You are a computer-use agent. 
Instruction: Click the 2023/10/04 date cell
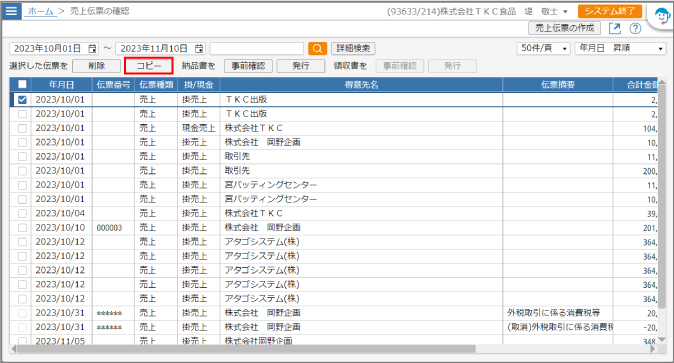point(60,213)
